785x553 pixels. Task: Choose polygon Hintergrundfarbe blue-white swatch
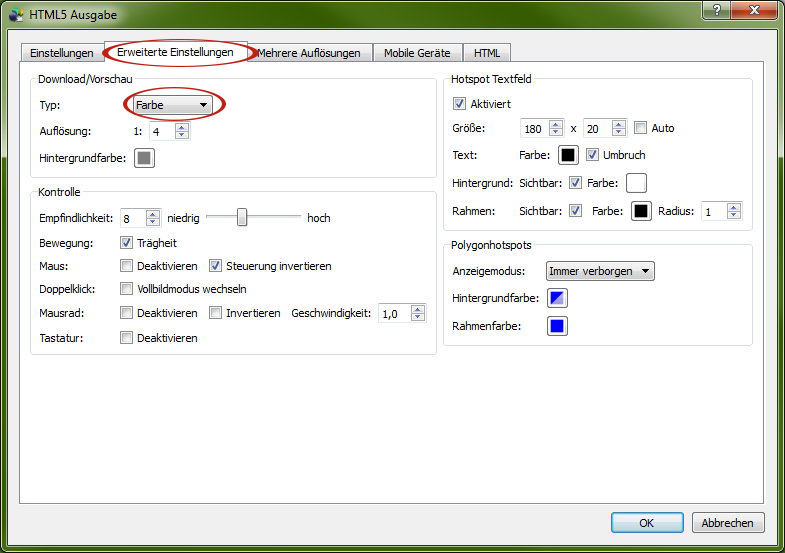click(x=557, y=298)
